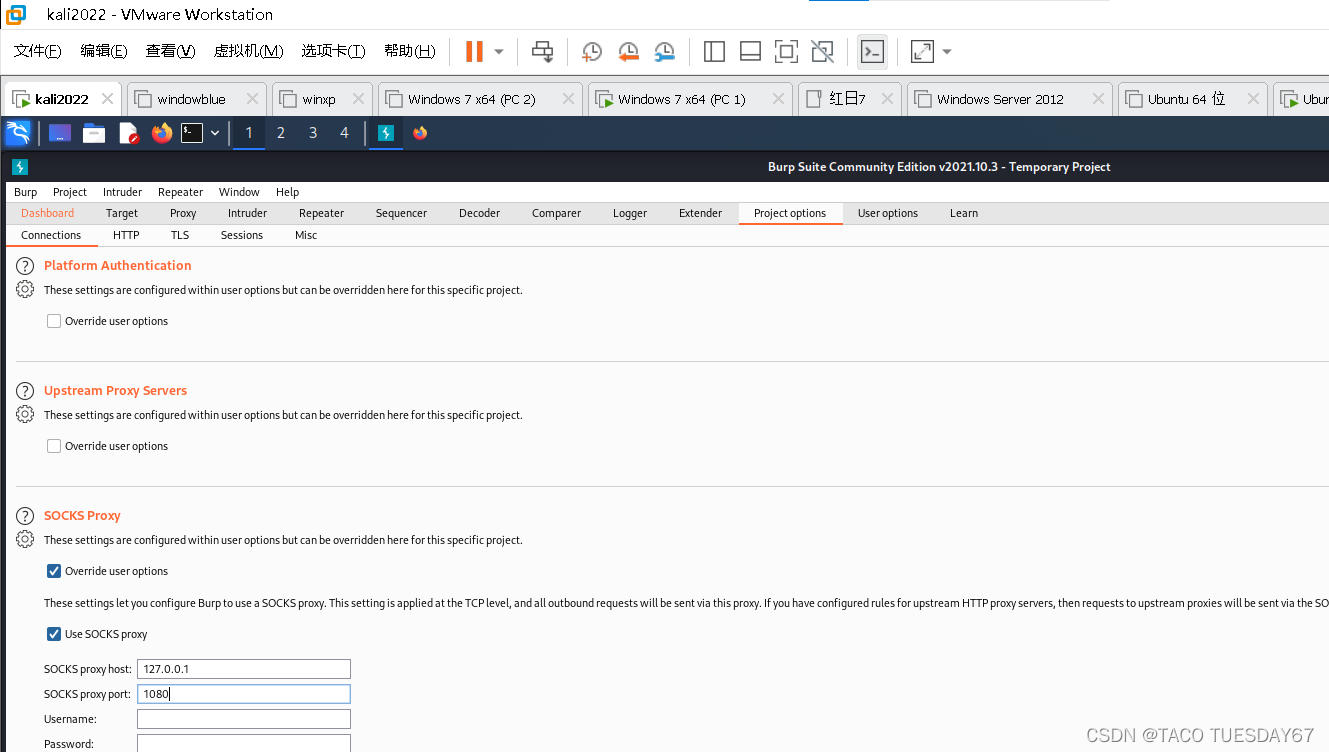Click the unity mode disabled icon

click(x=822, y=52)
